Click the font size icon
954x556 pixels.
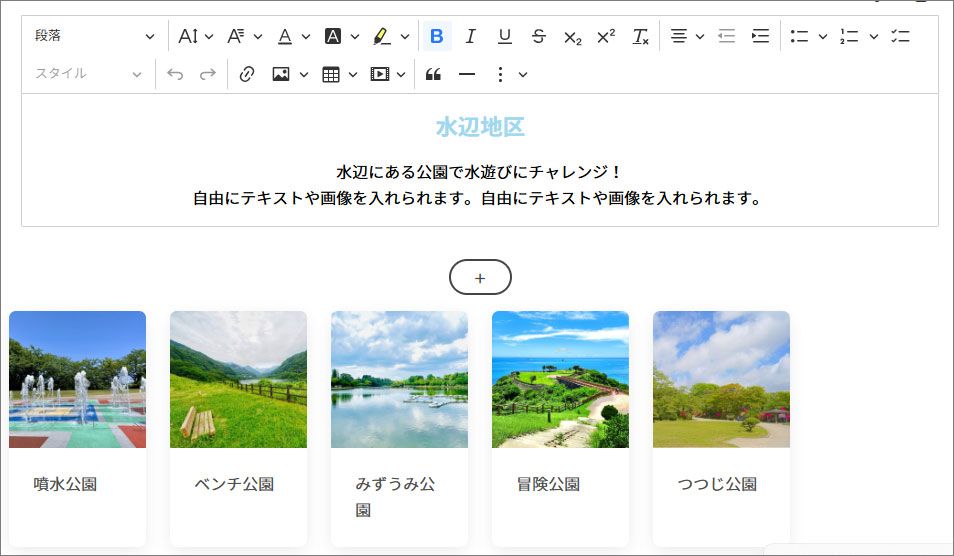[187, 36]
